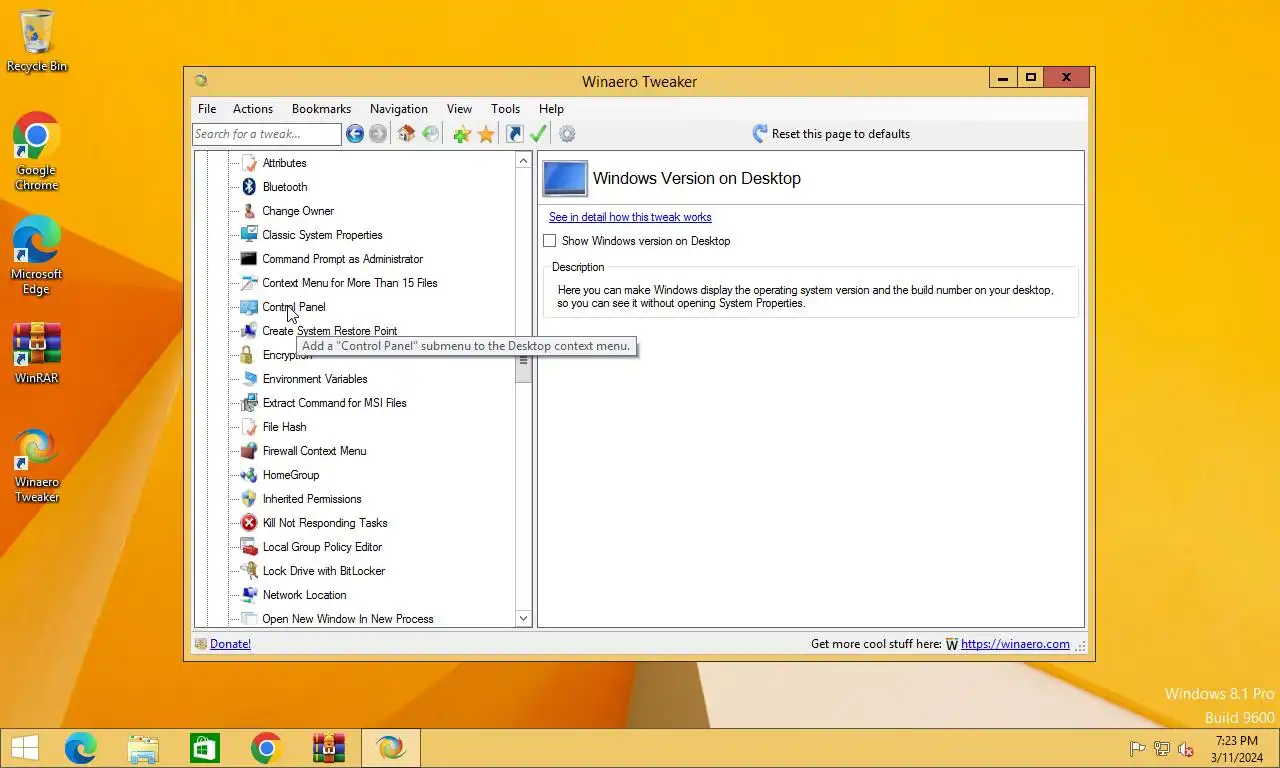Click the Command Prompt as Administrator icon

[249, 259]
